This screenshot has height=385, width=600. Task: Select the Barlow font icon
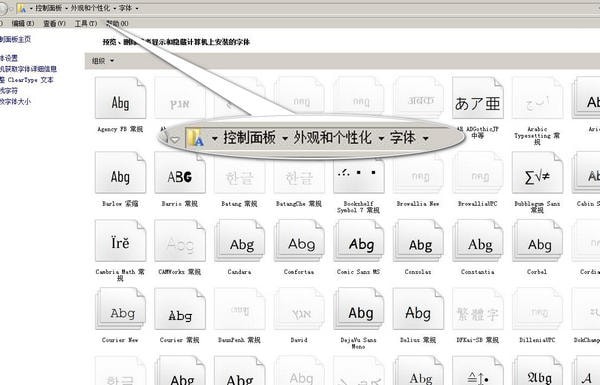click(121, 172)
